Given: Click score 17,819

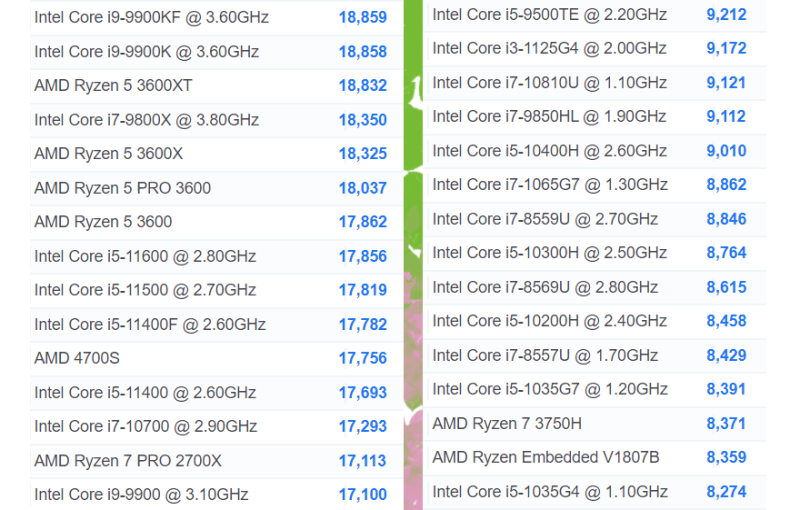Looking at the screenshot, I should pyautogui.click(x=363, y=290).
